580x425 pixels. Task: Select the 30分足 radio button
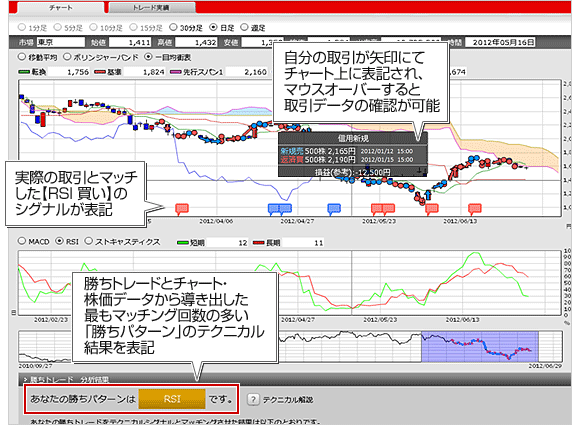(173, 27)
